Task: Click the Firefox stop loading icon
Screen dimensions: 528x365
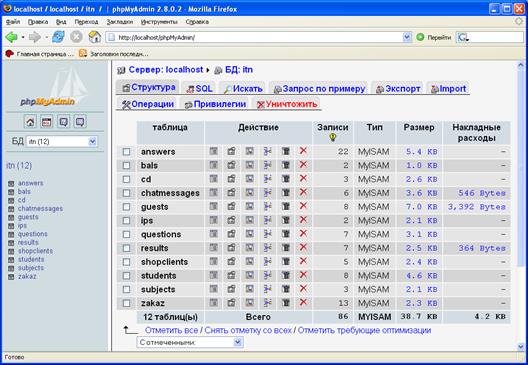Action: [76, 37]
